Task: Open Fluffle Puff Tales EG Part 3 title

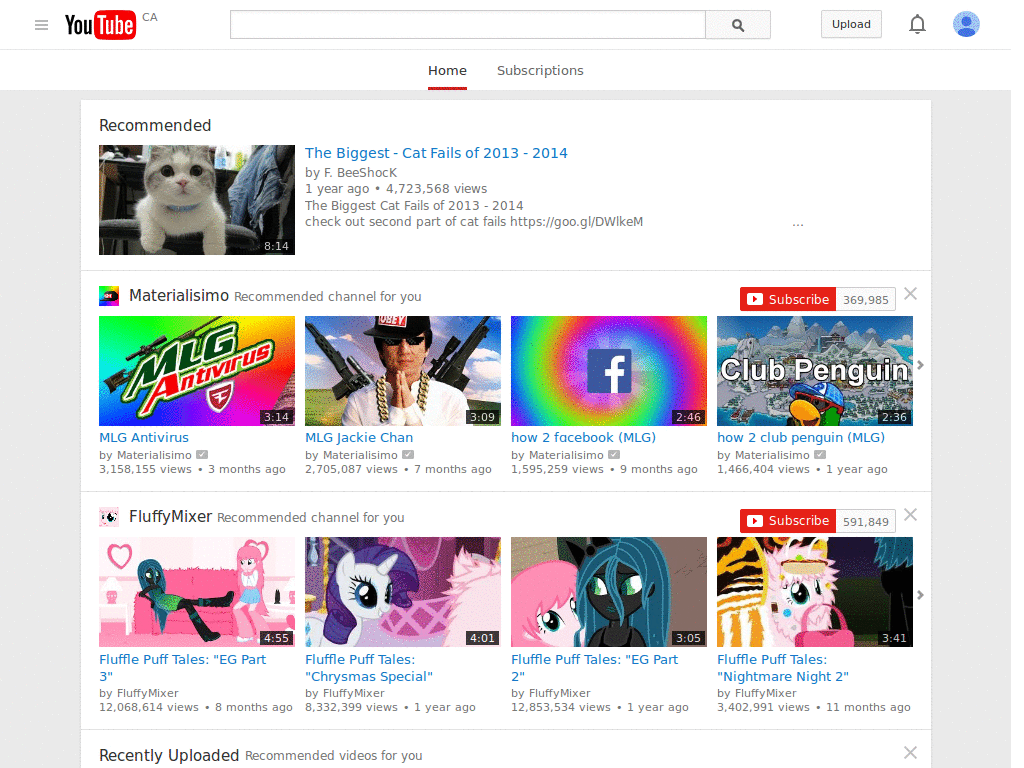Action: coord(183,667)
